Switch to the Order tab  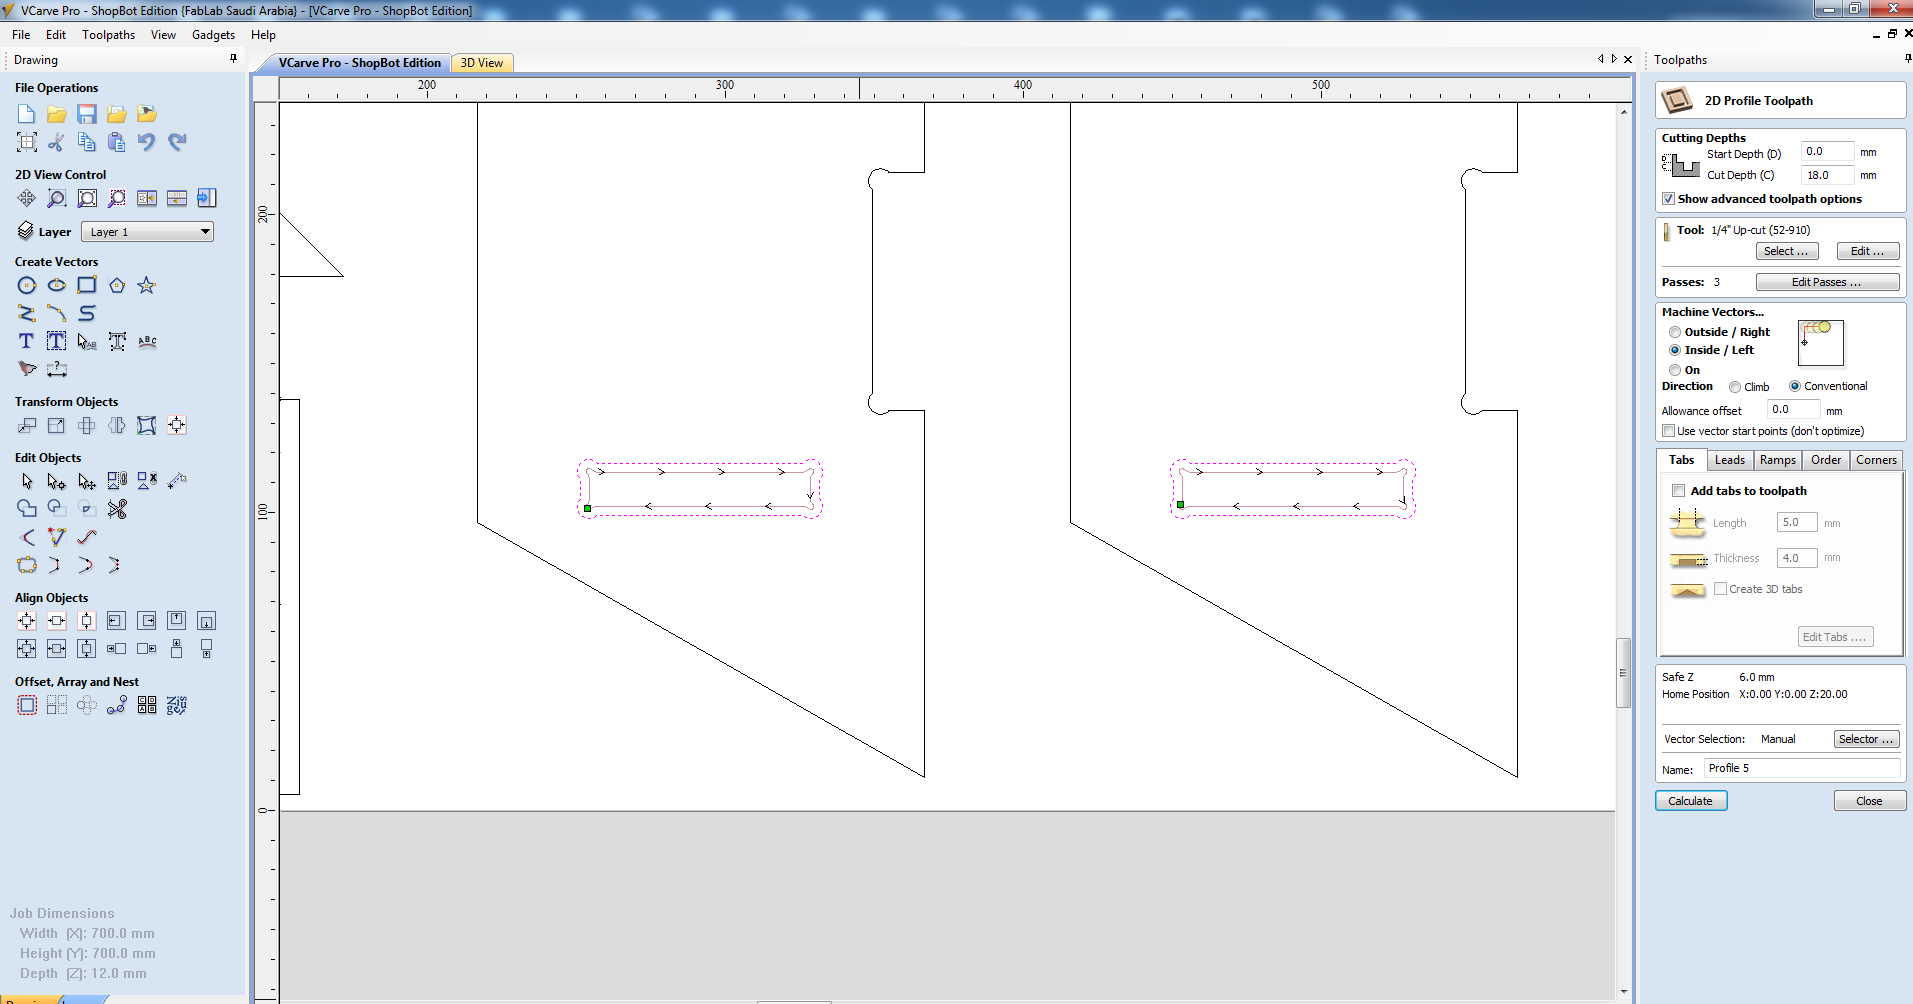1826,460
